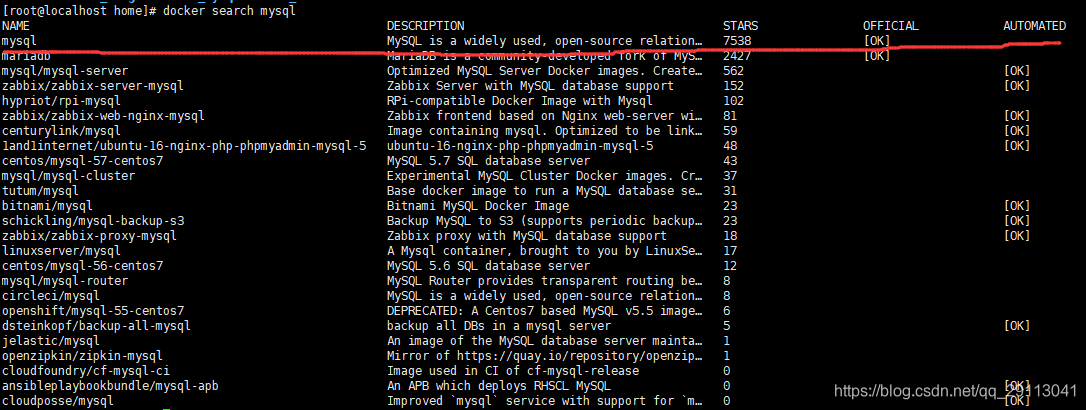
Task: Select 'zabbix/zabbix-web-nginx-mysql' image name
Action: pyautogui.click(x=103, y=116)
